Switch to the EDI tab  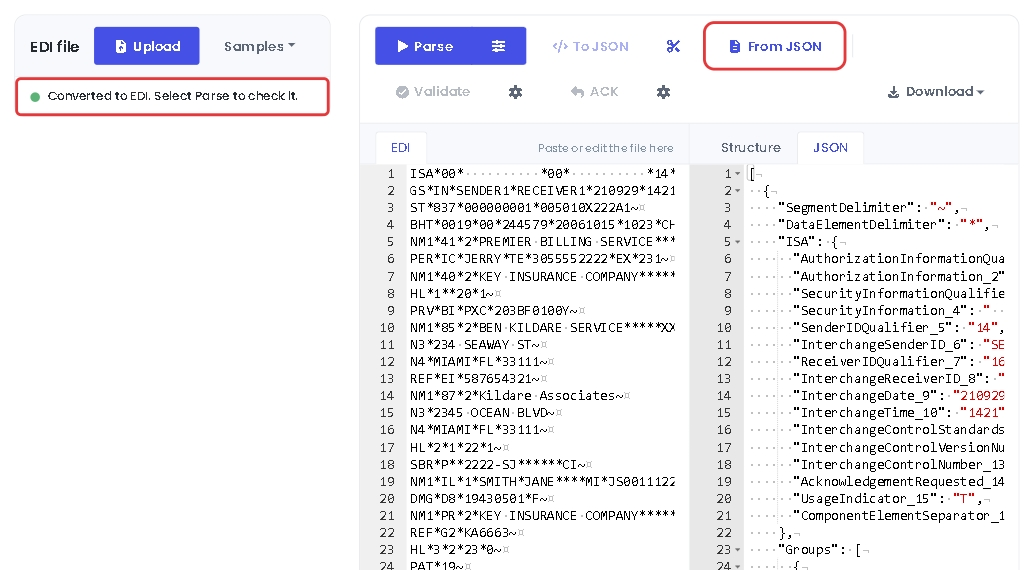[x=400, y=148]
